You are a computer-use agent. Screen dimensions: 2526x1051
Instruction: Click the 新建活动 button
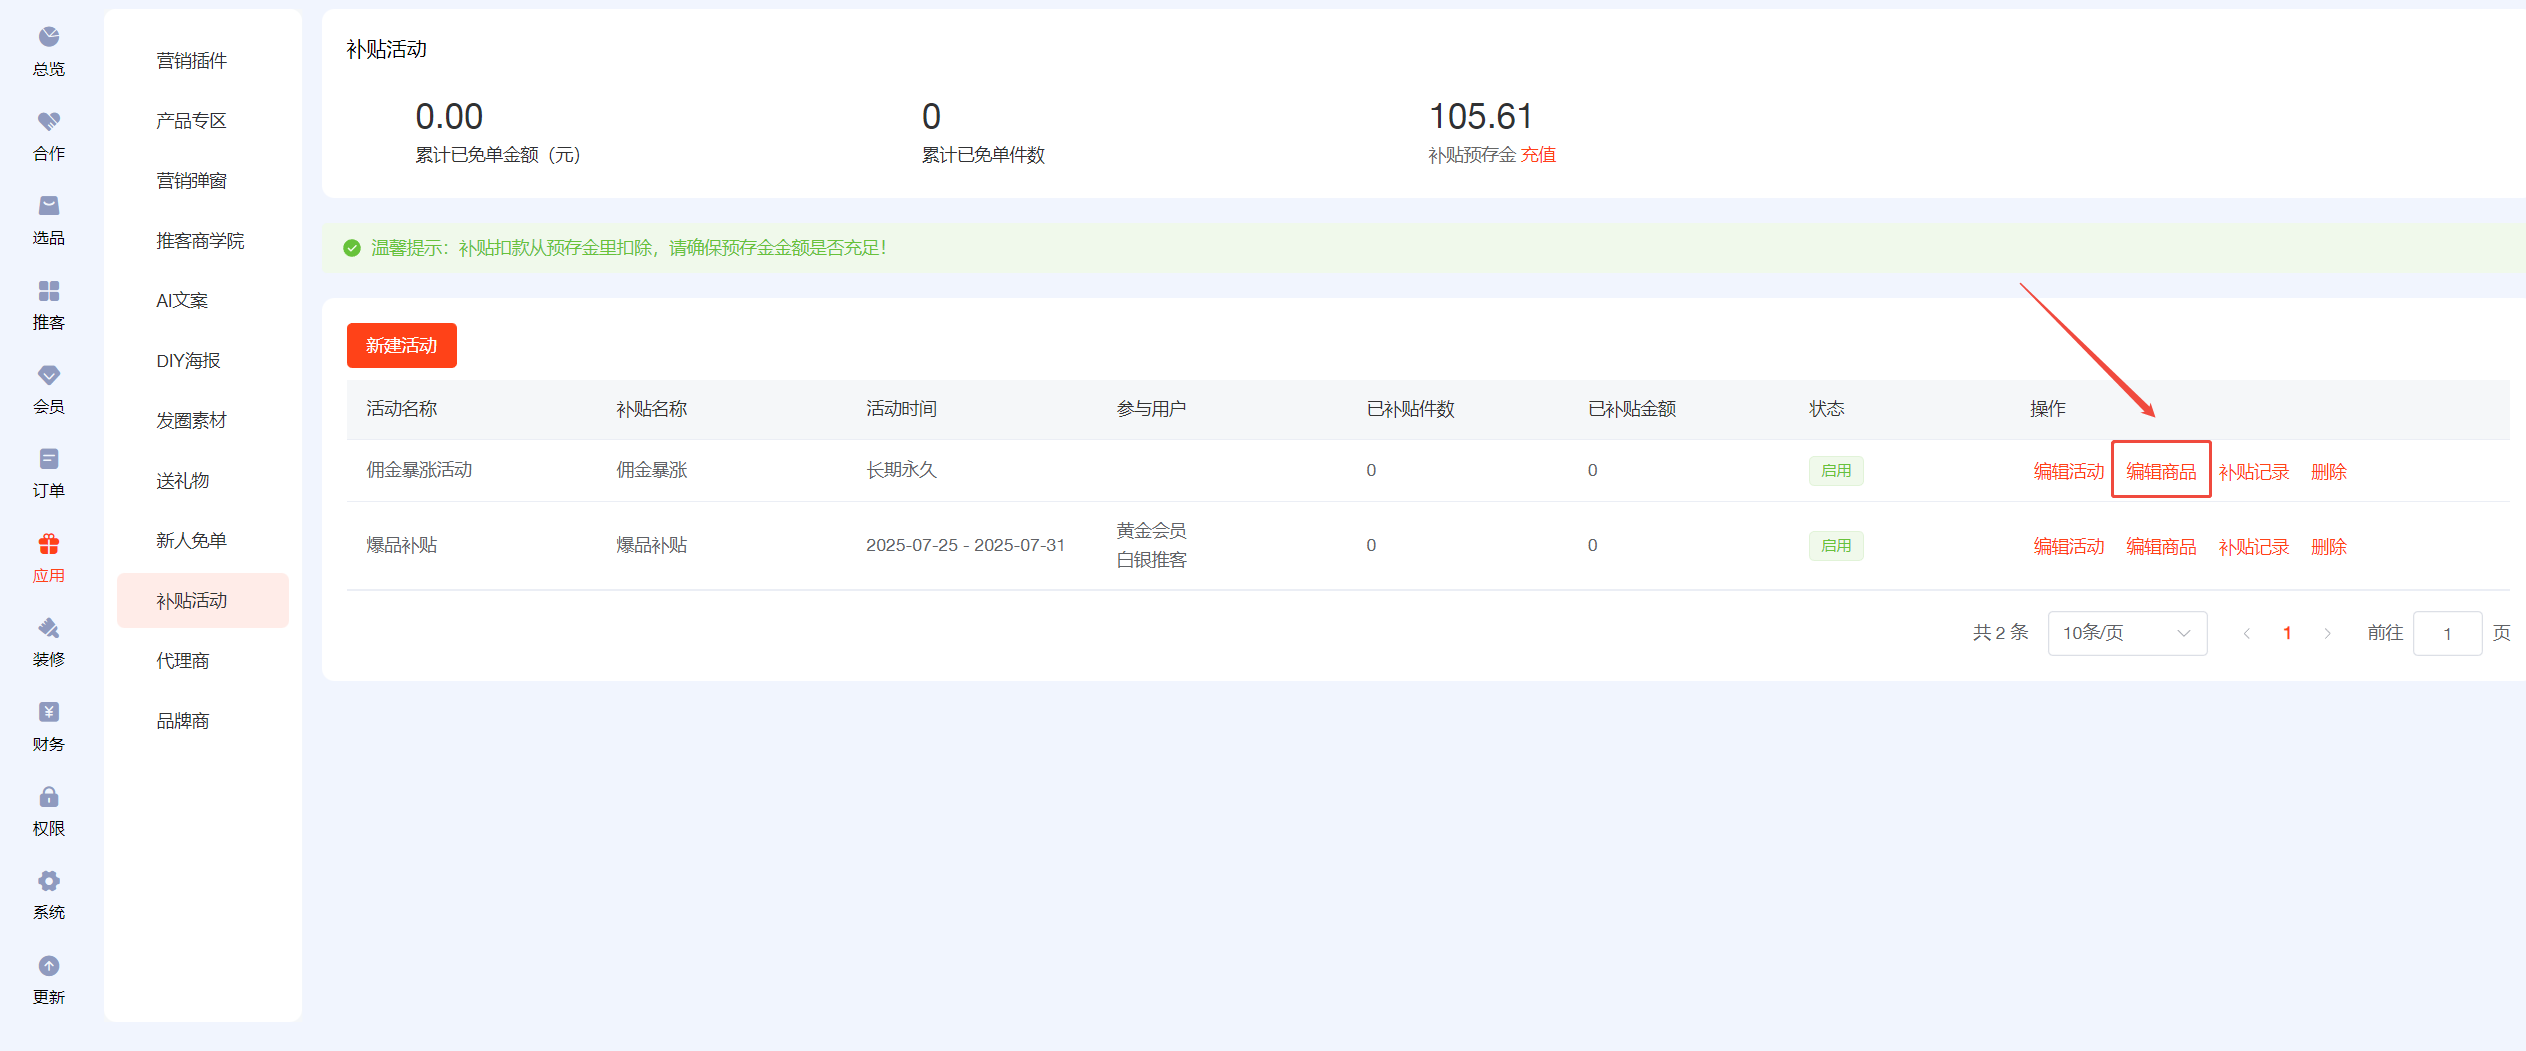pos(401,346)
